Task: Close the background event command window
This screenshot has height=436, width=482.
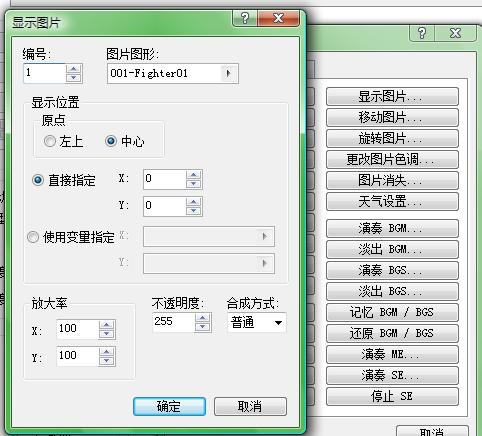Action: coord(455,33)
